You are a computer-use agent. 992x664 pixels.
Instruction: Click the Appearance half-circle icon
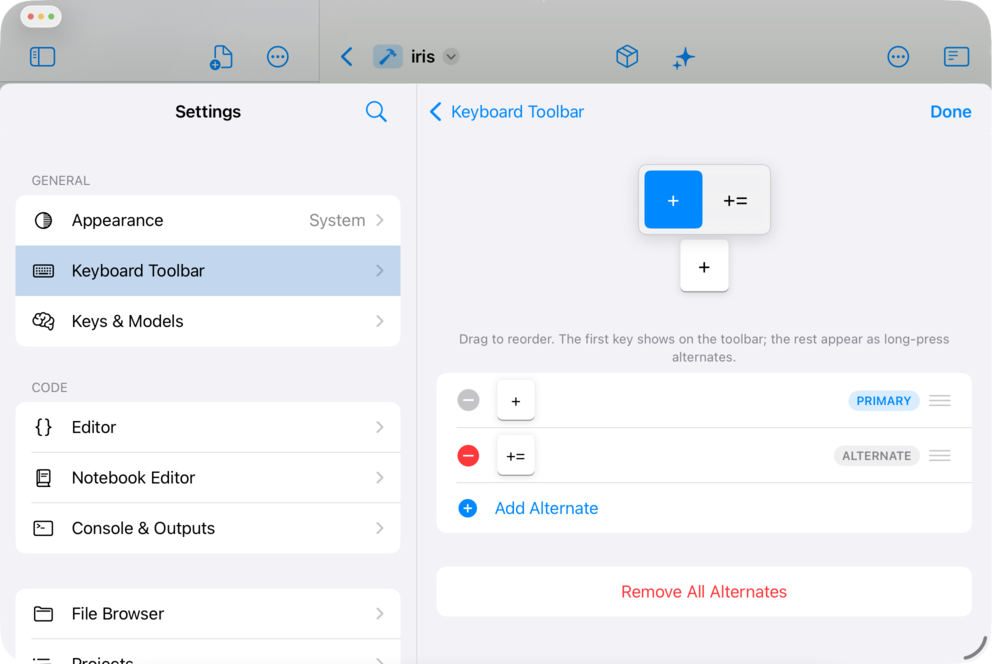point(43,220)
